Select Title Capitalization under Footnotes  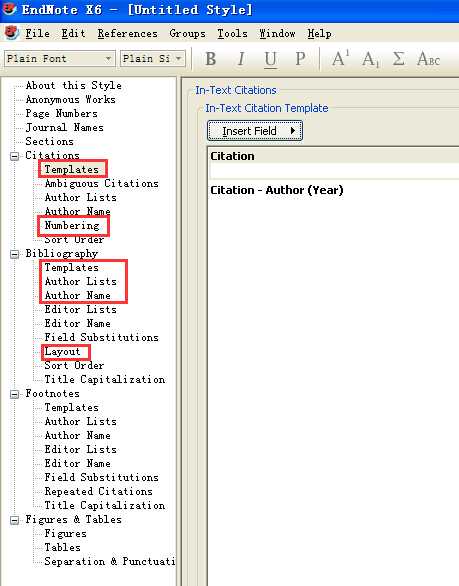(105, 506)
